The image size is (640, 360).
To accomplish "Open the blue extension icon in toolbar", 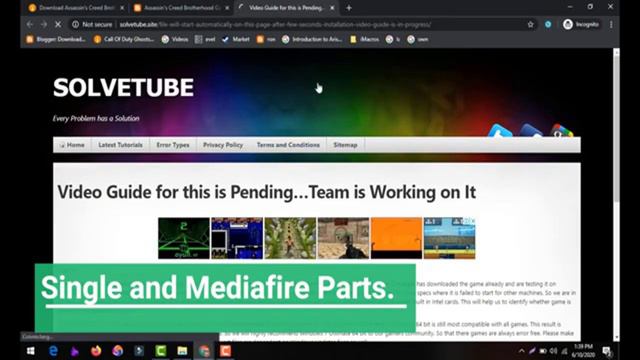I will (x=548, y=24).
